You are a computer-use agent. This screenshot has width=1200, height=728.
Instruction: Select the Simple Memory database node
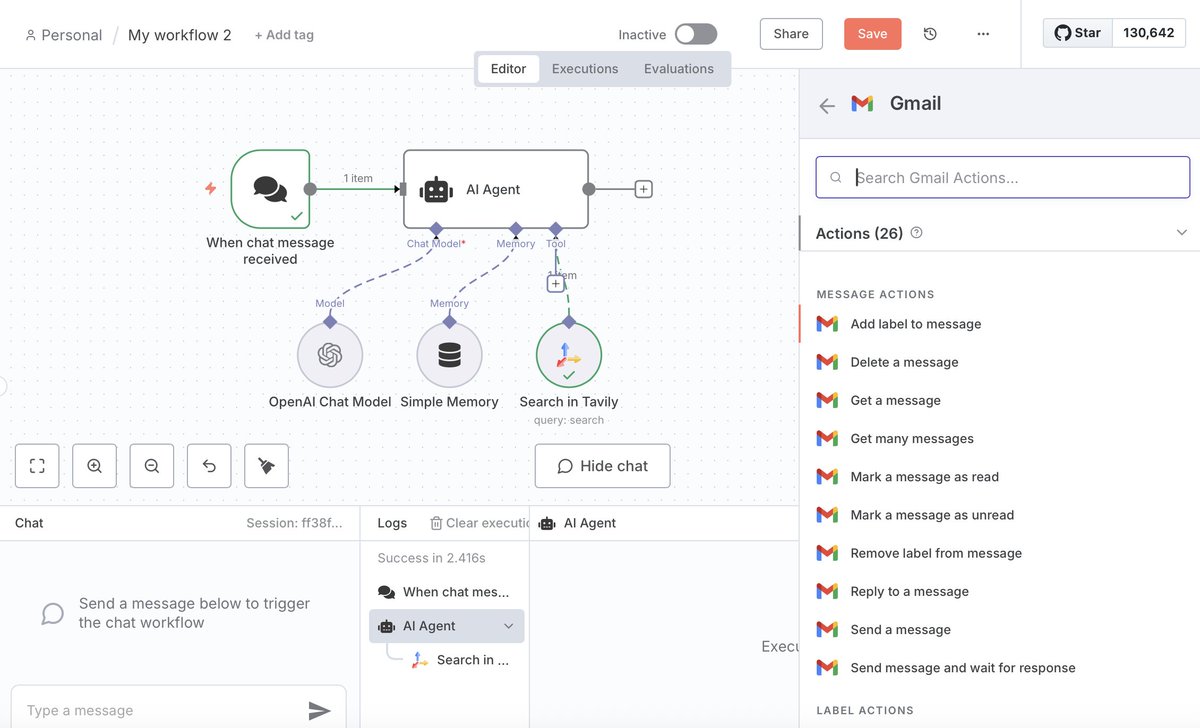click(x=449, y=354)
